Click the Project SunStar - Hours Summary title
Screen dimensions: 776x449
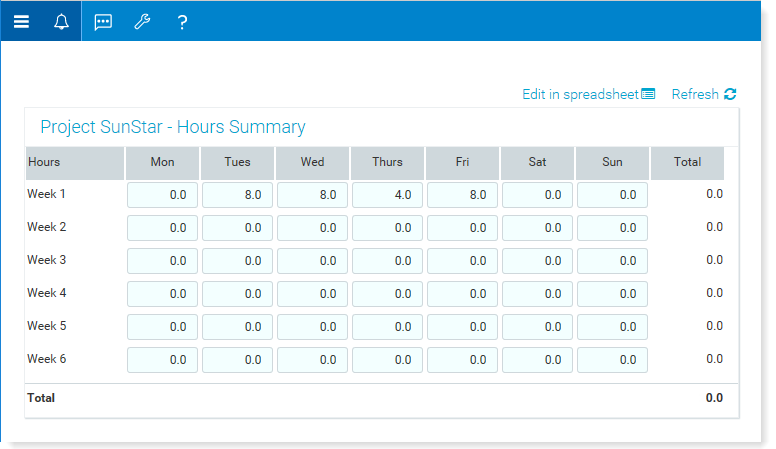pyautogui.click(x=173, y=127)
